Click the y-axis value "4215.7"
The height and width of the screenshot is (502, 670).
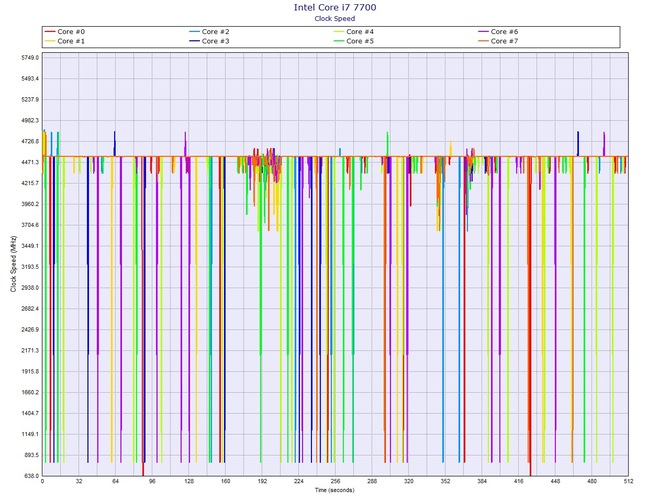tap(30, 183)
